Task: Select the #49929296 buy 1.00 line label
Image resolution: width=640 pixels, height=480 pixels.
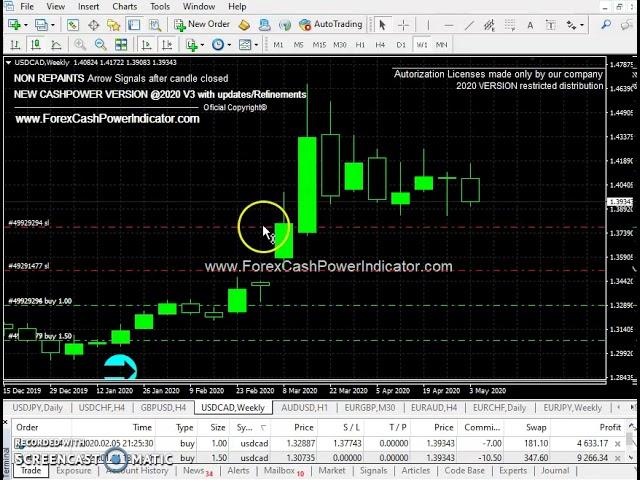Action: [40, 301]
